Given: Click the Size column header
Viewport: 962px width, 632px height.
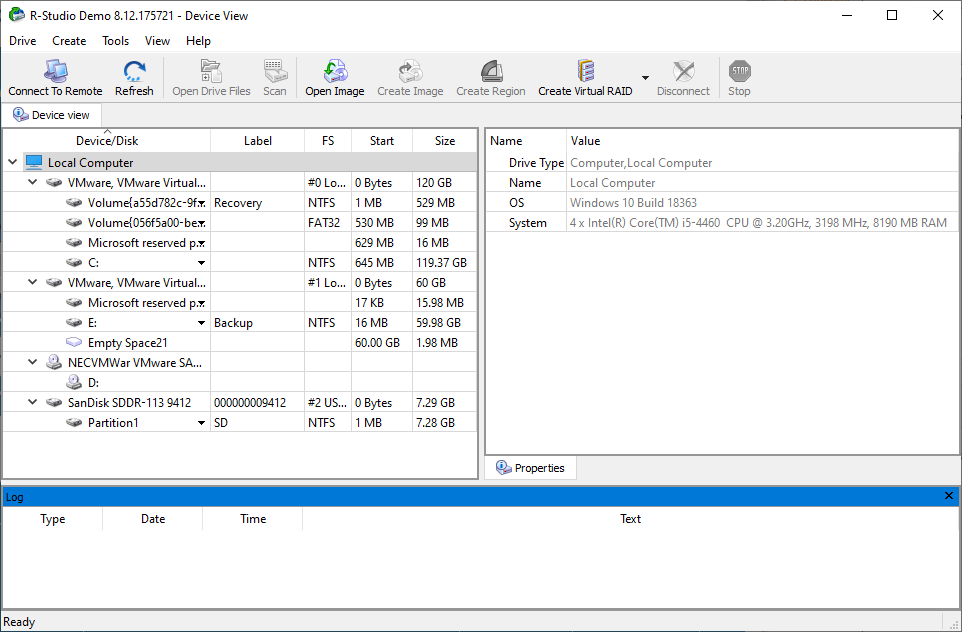Looking at the screenshot, I should point(445,141).
